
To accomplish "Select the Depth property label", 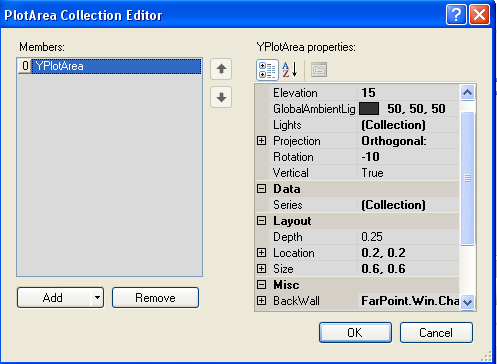I will coord(288,237).
